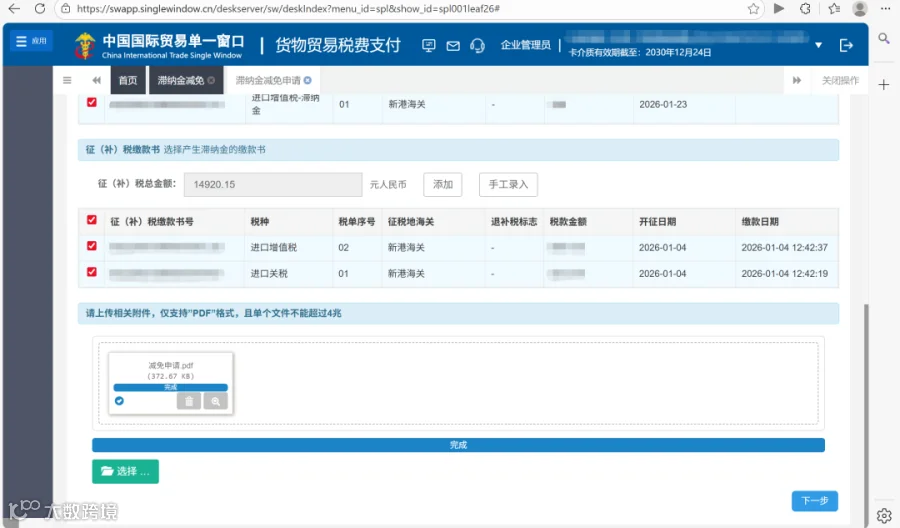Go back with the browser back arrow
The image size is (900, 528).
pyautogui.click(x=14, y=9)
